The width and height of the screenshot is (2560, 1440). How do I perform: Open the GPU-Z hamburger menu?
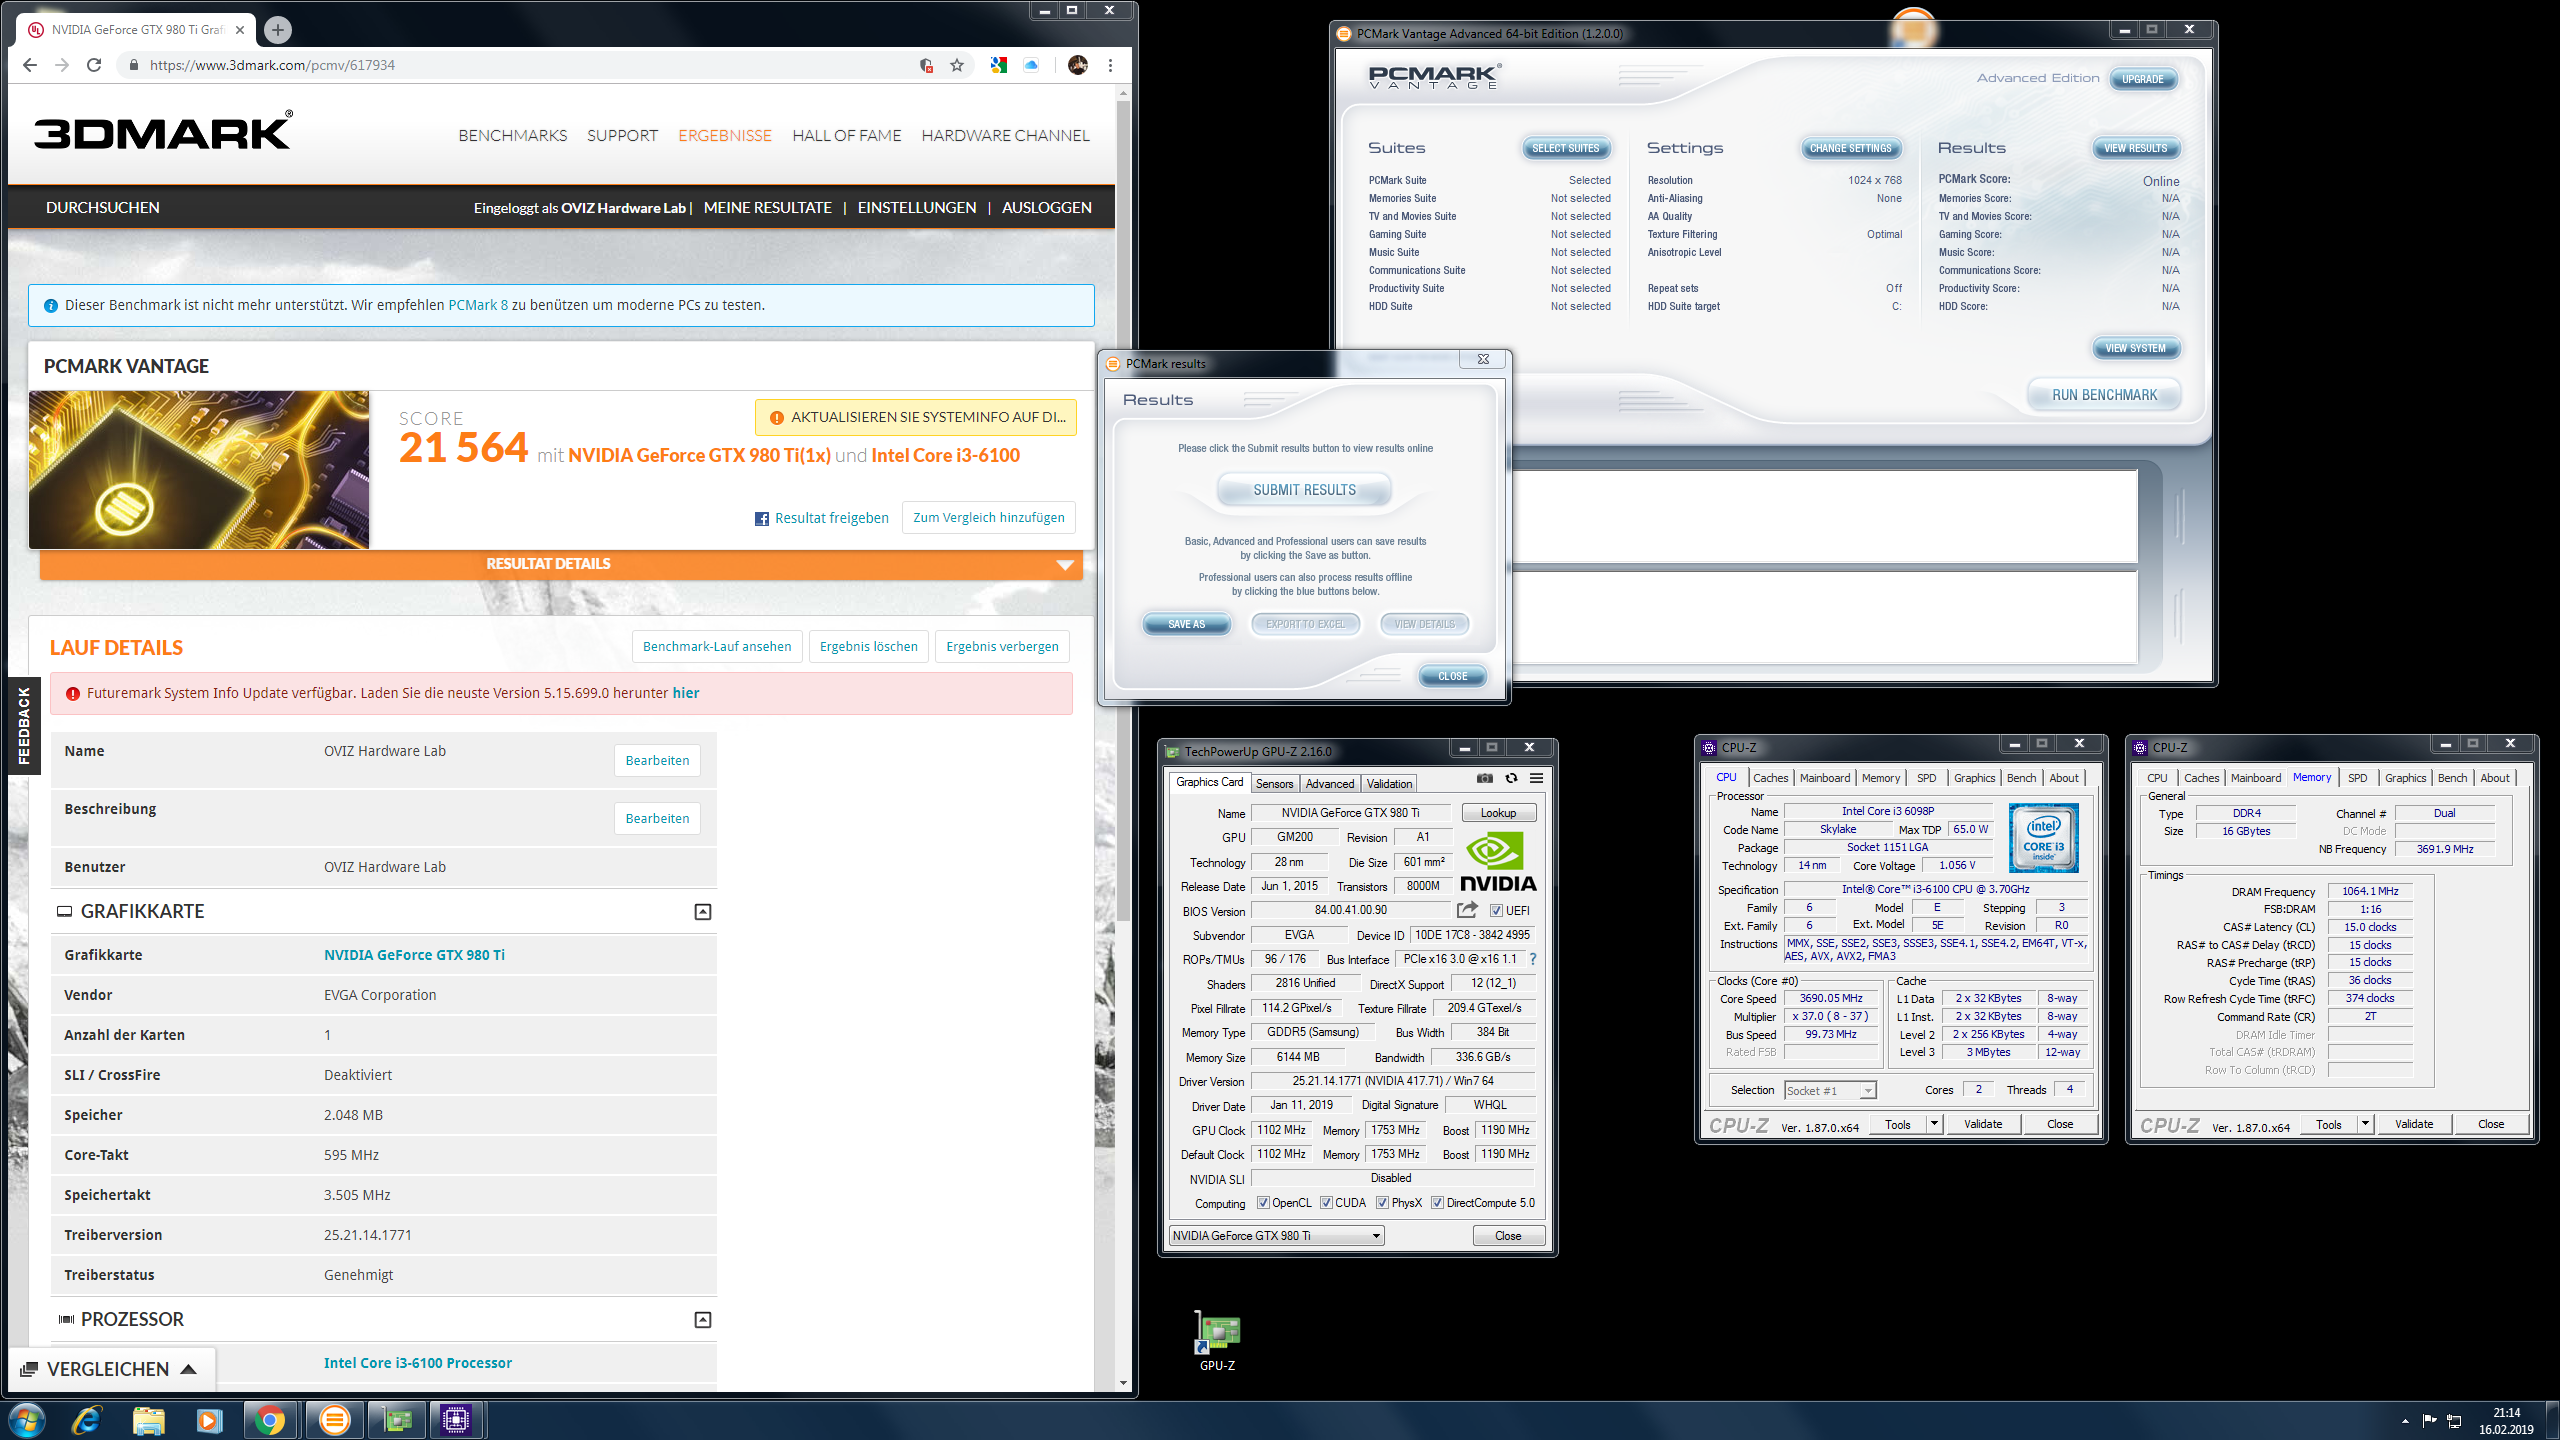pyautogui.click(x=1536, y=778)
